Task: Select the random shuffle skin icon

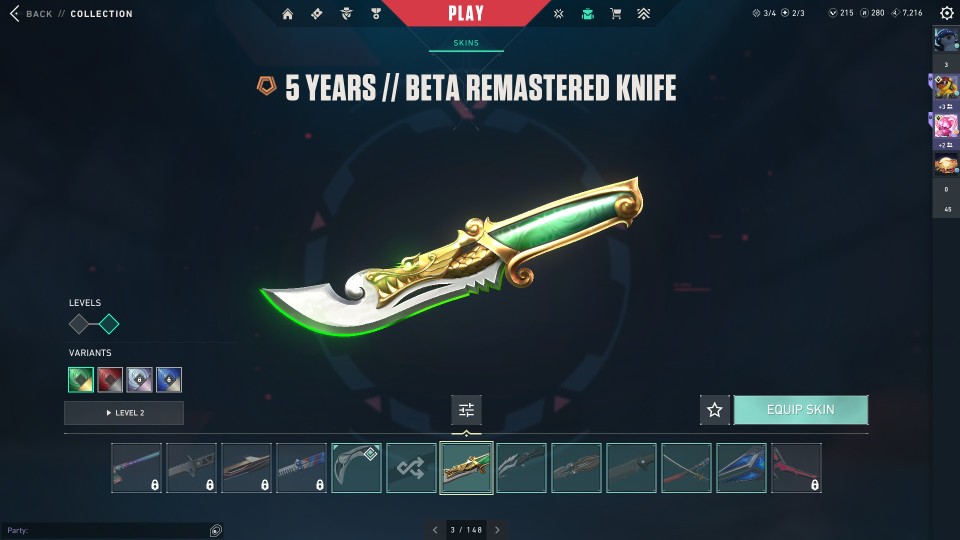Action: click(411, 468)
